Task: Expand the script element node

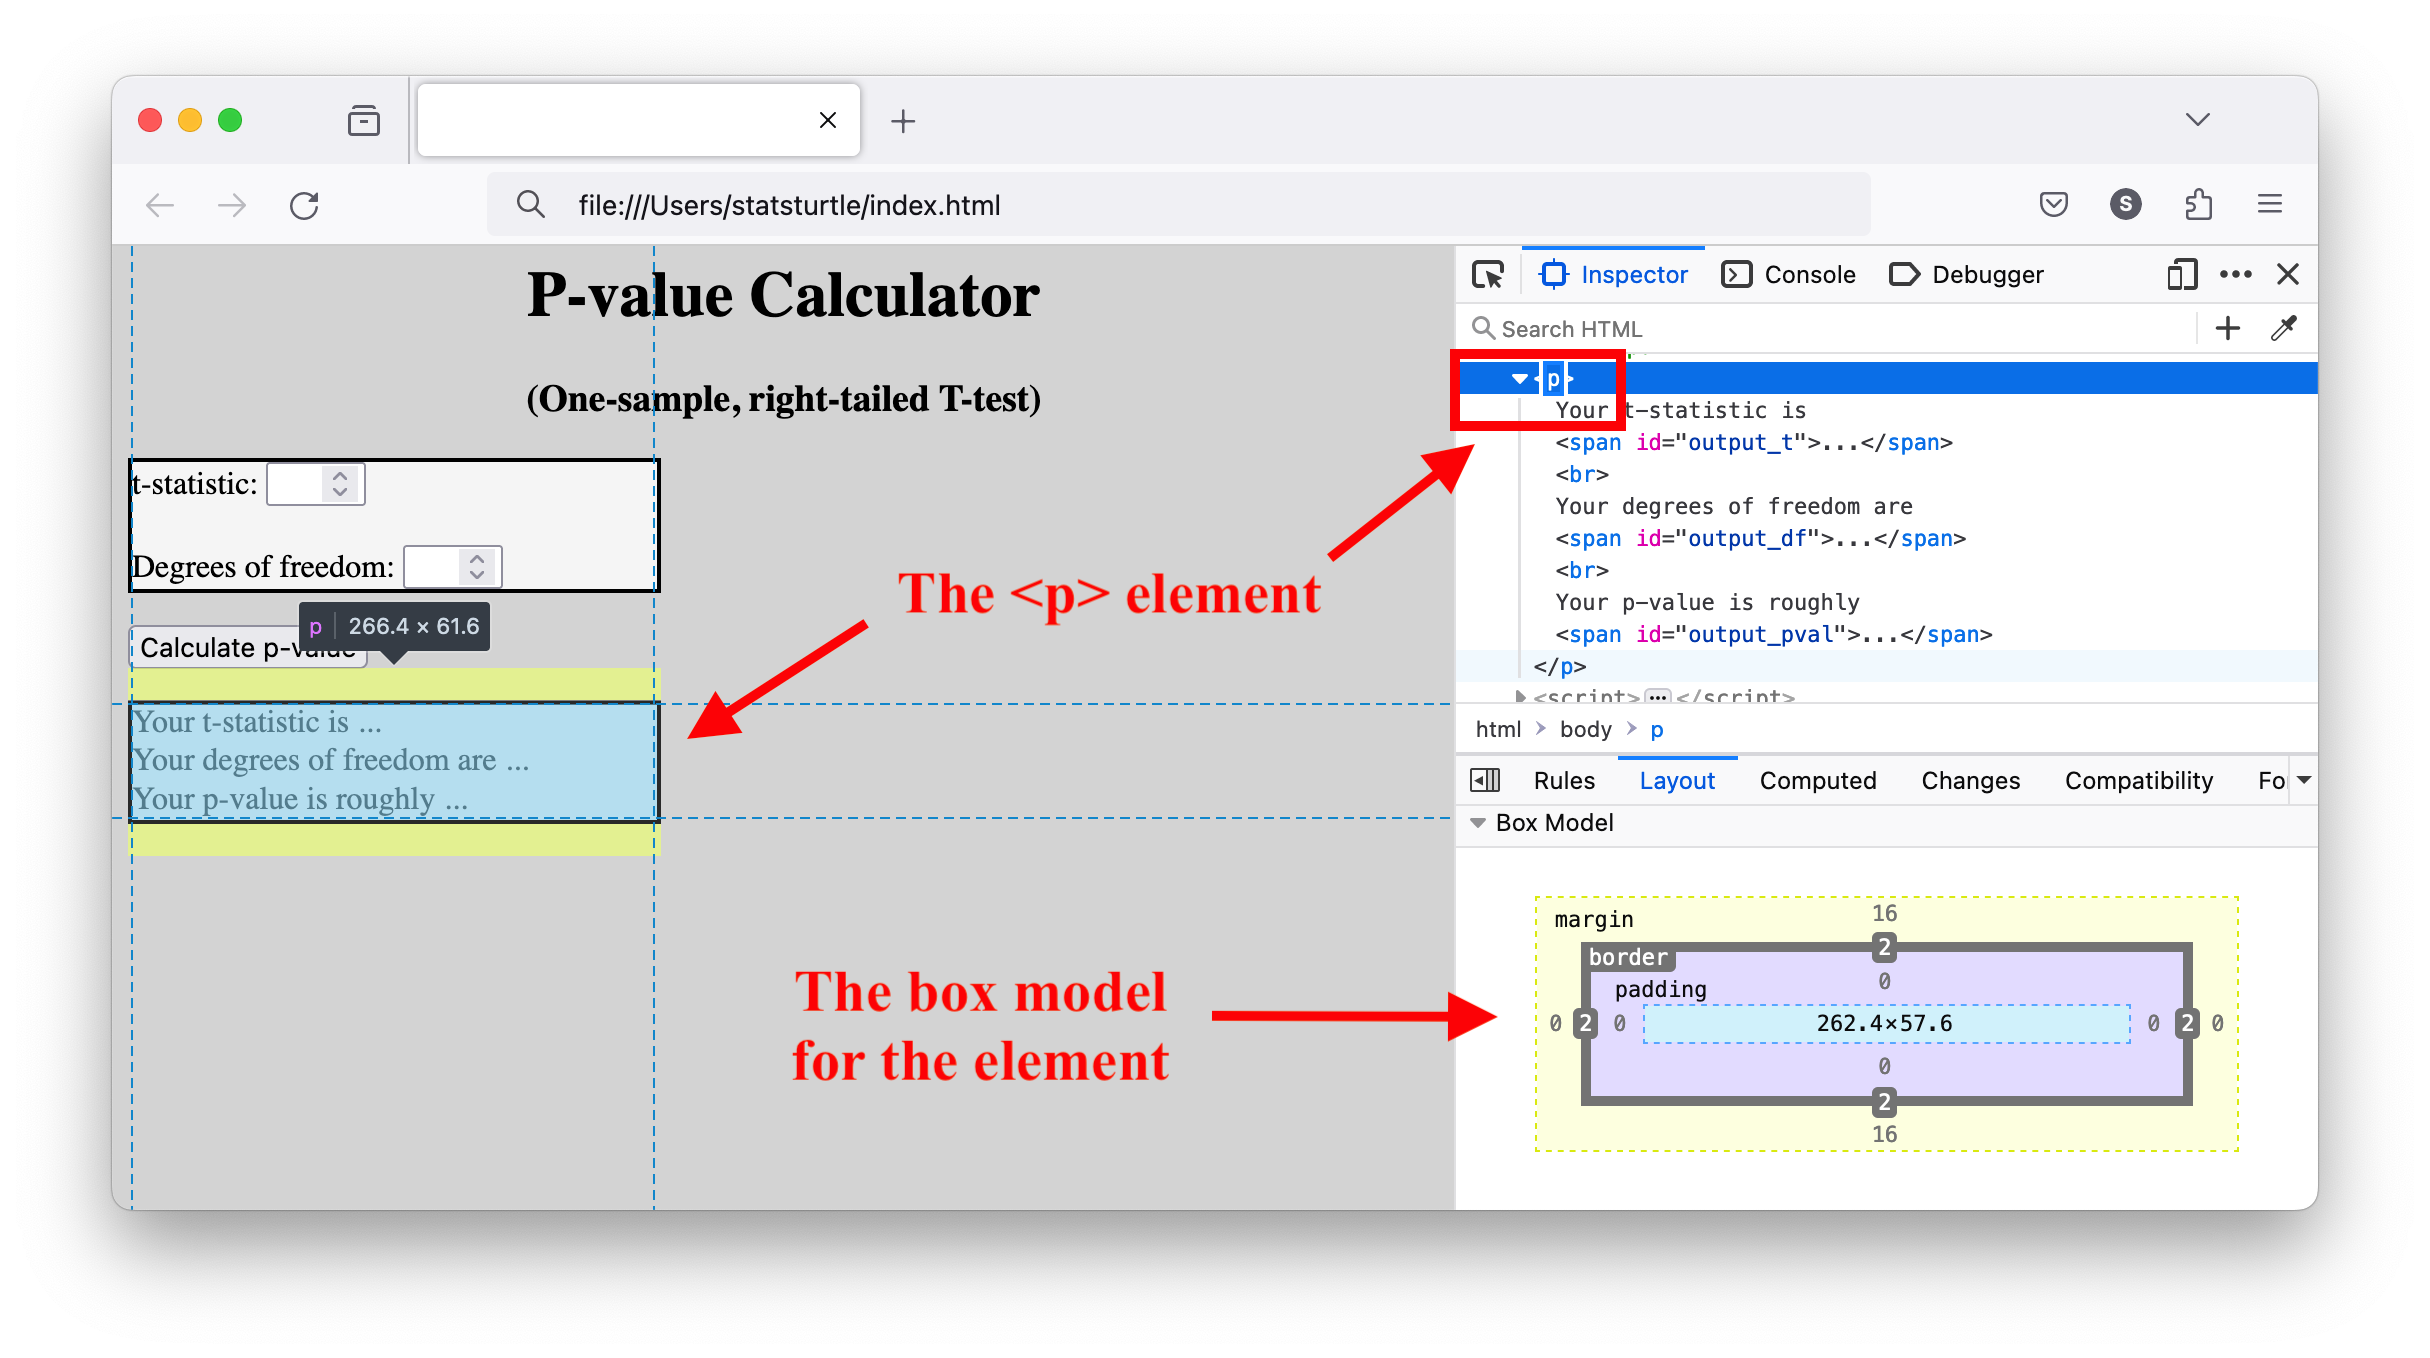Action: coord(1520,696)
